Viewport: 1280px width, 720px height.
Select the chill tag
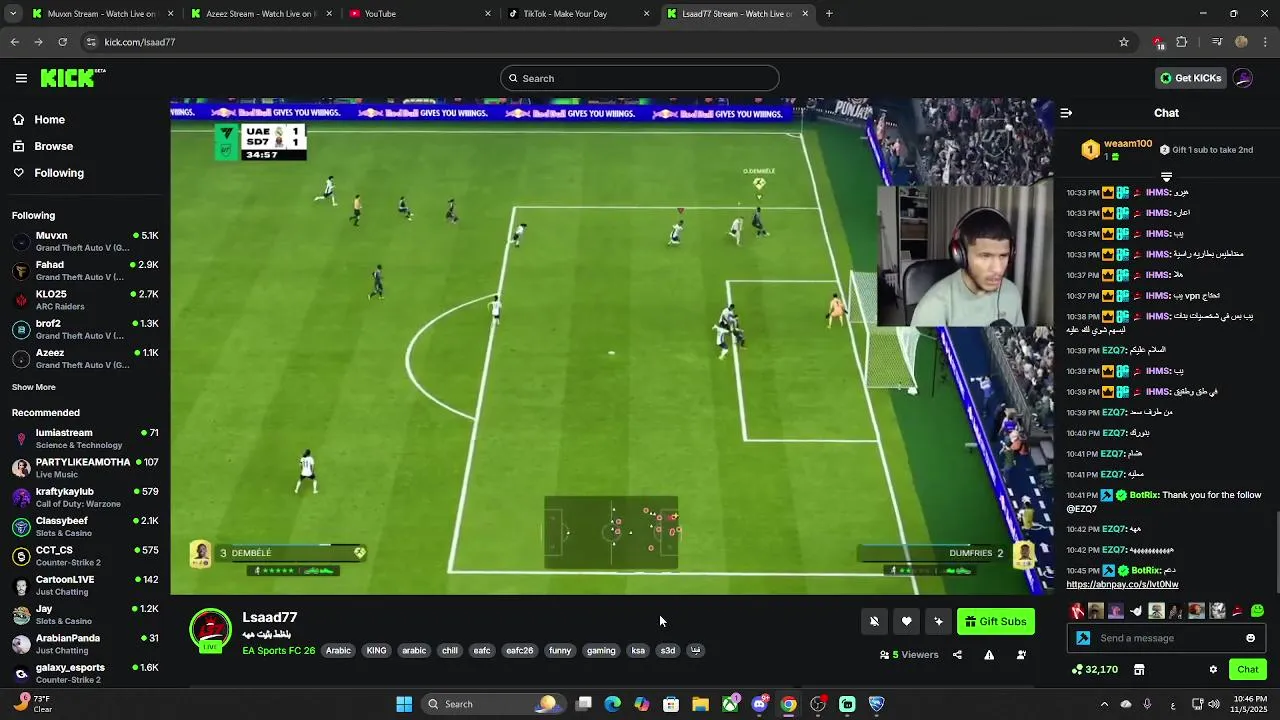[450, 651]
